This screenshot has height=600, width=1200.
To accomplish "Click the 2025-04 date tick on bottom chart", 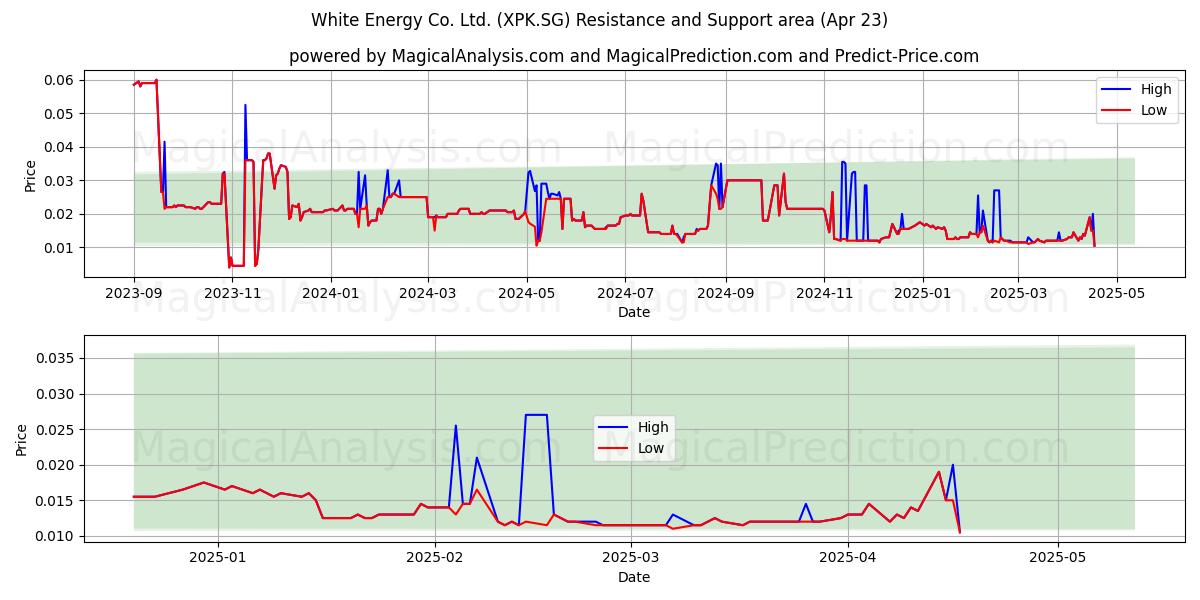I will [848, 557].
